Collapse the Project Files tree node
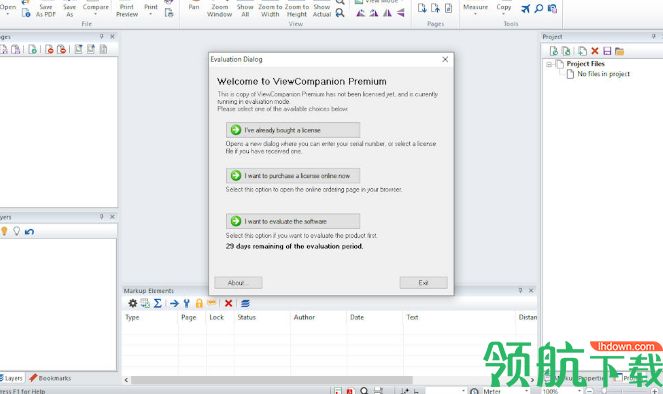663x394 pixels. click(549, 64)
